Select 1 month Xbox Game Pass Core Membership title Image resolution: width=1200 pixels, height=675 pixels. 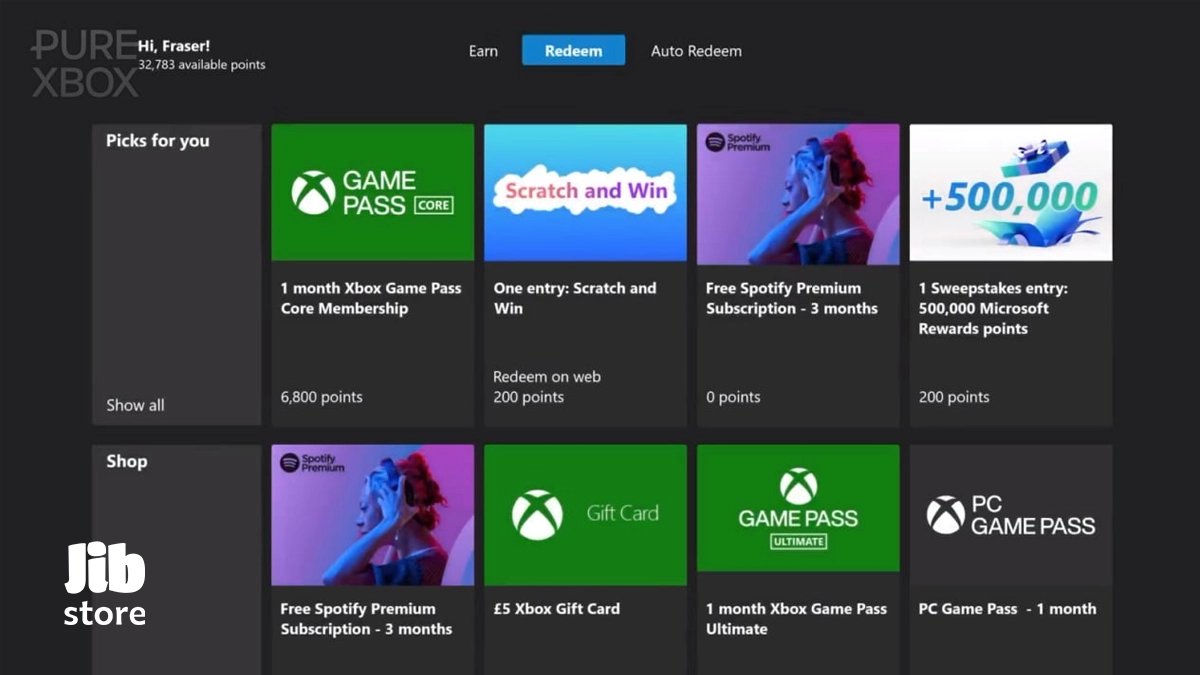[371, 298]
